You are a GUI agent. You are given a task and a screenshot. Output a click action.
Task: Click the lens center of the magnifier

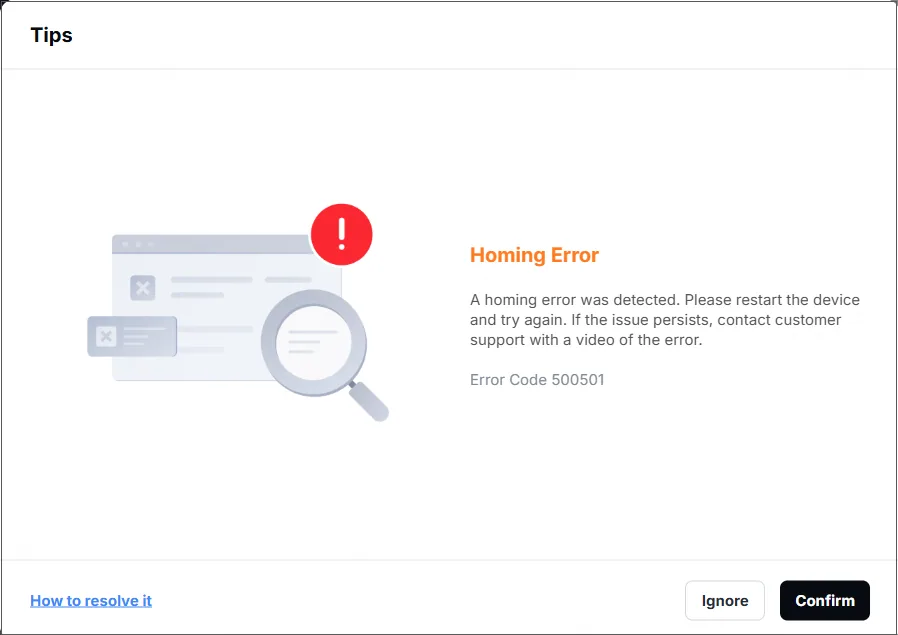pyautogui.click(x=313, y=342)
